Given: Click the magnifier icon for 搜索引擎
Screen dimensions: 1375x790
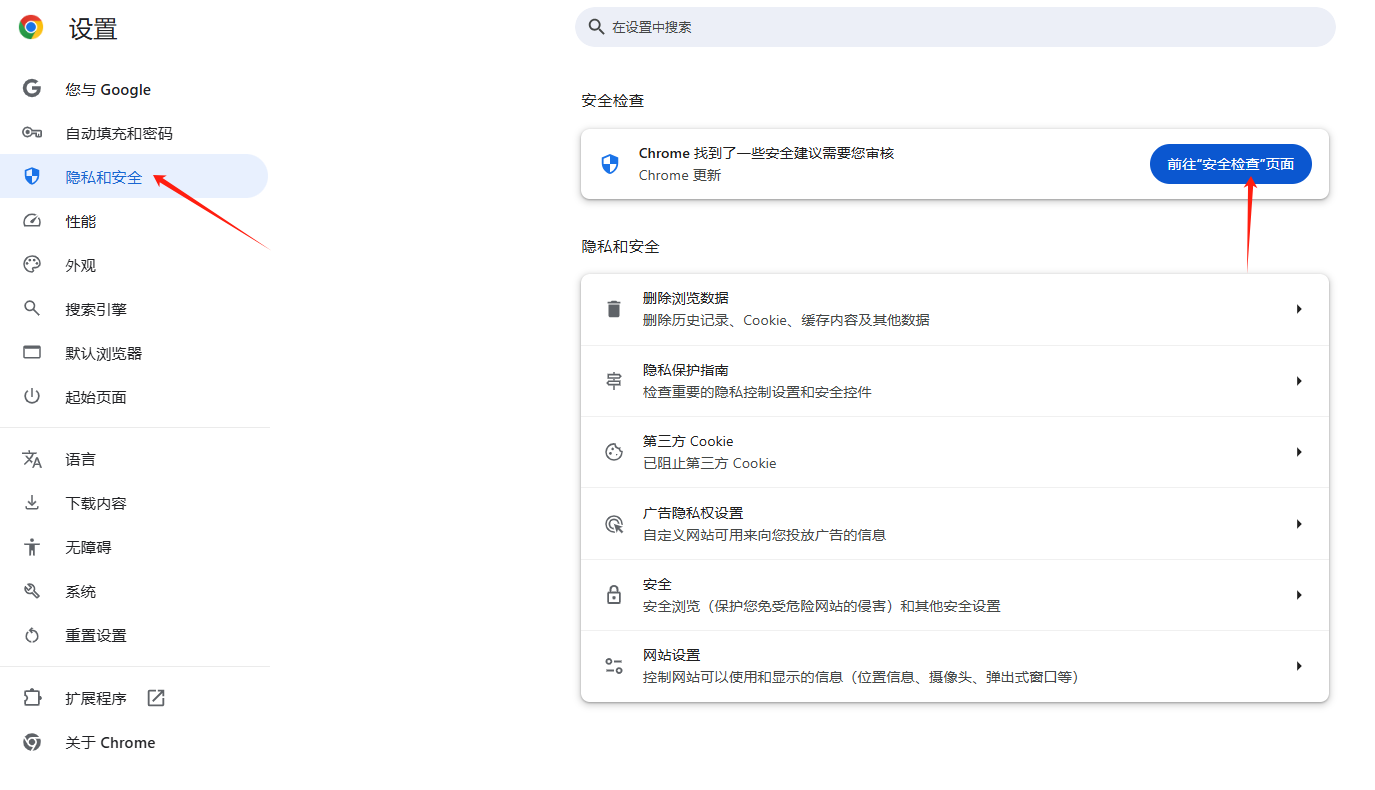Looking at the screenshot, I should tap(32, 309).
